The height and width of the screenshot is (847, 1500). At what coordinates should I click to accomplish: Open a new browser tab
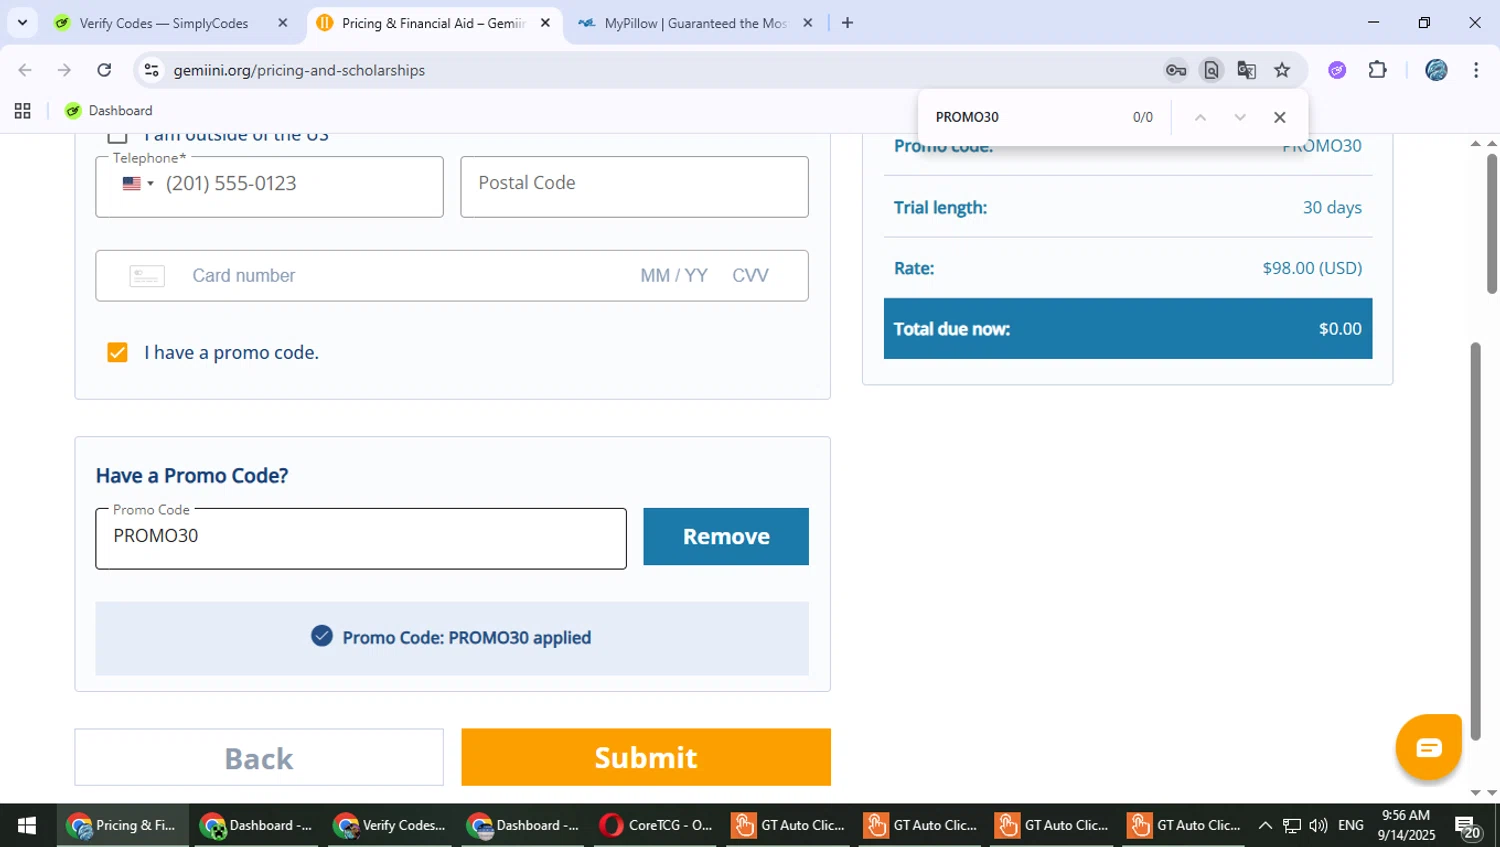(x=847, y=23)
